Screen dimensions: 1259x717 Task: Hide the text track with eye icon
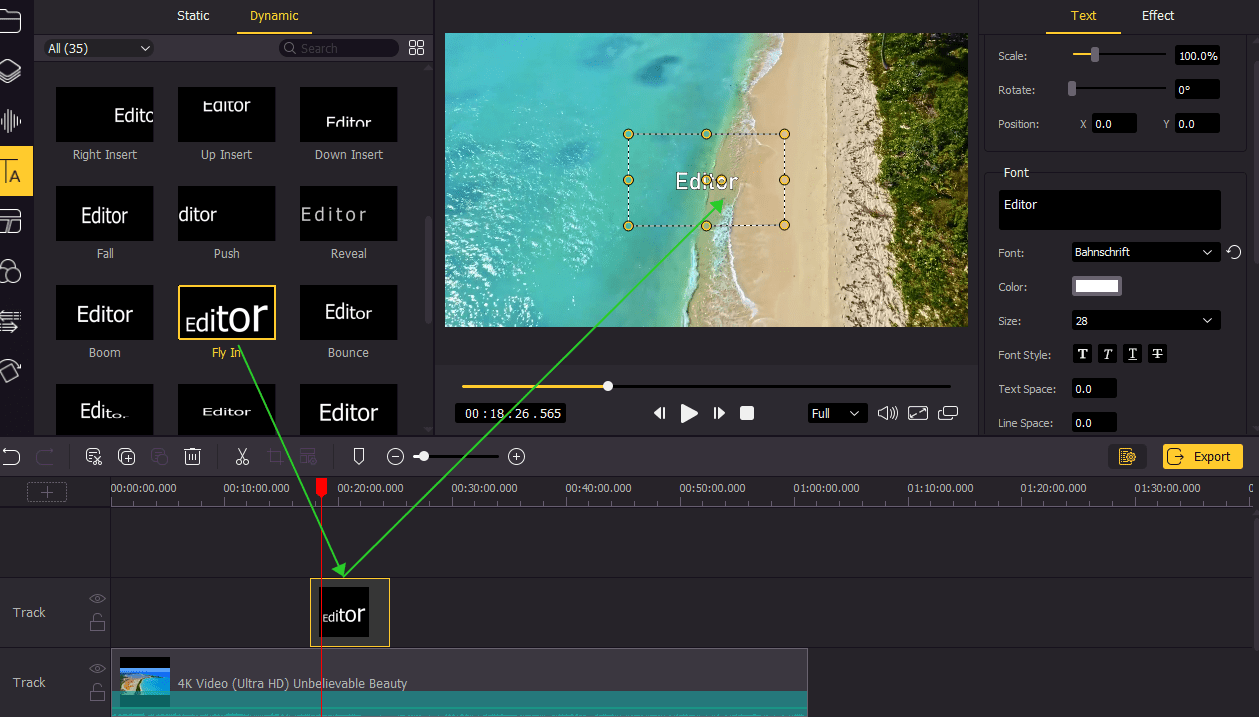[97, 599]
